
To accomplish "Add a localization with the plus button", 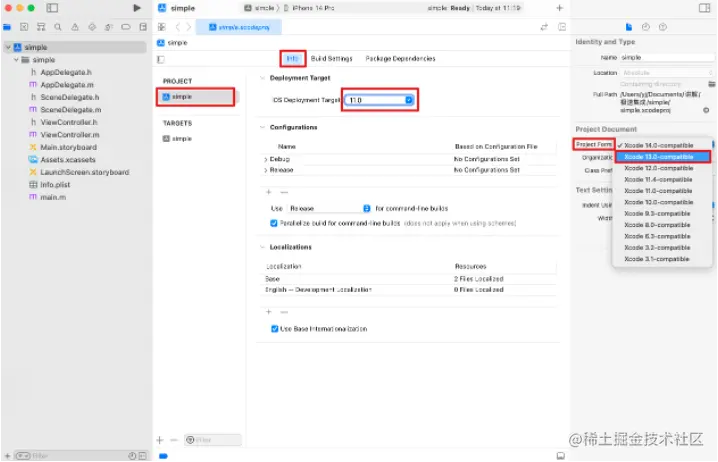I will click(269, 312).
